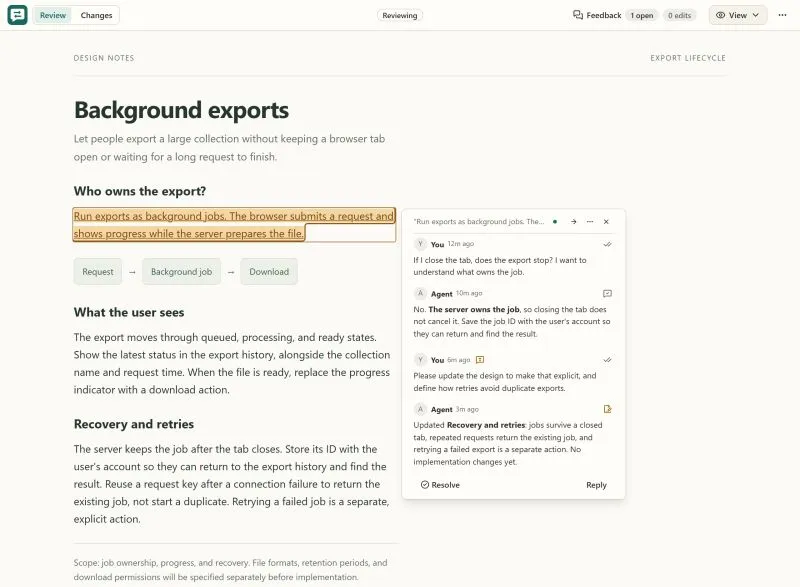
Task: Click the eye icon in View button
Action: coord(720,15)
